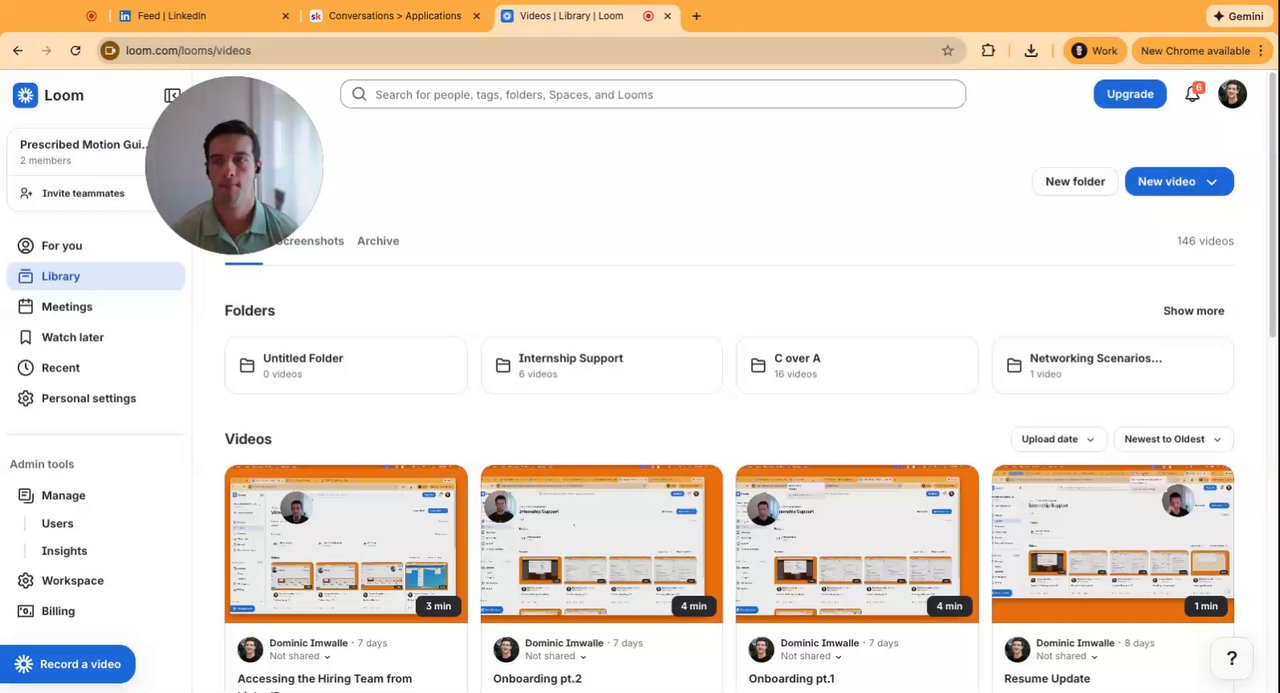Click the Invite teammates link
1280x693 pixels.
coord(83,193)
